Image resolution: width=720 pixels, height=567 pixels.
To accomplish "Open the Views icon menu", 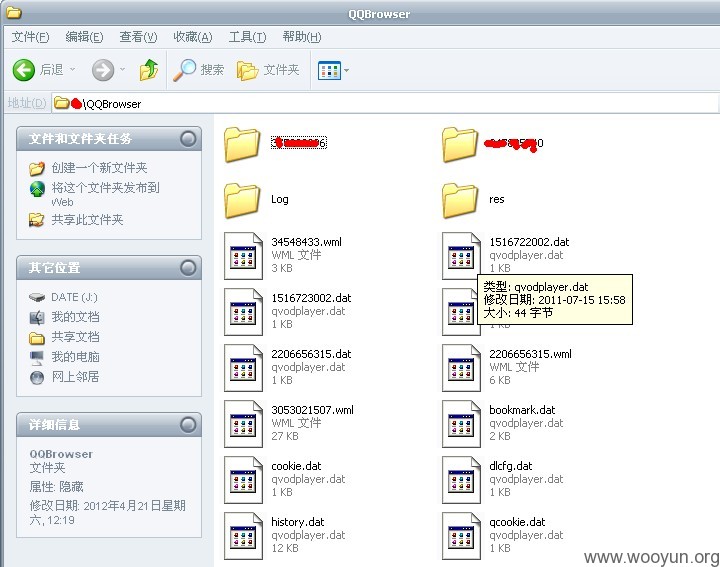I will (329, 70).
